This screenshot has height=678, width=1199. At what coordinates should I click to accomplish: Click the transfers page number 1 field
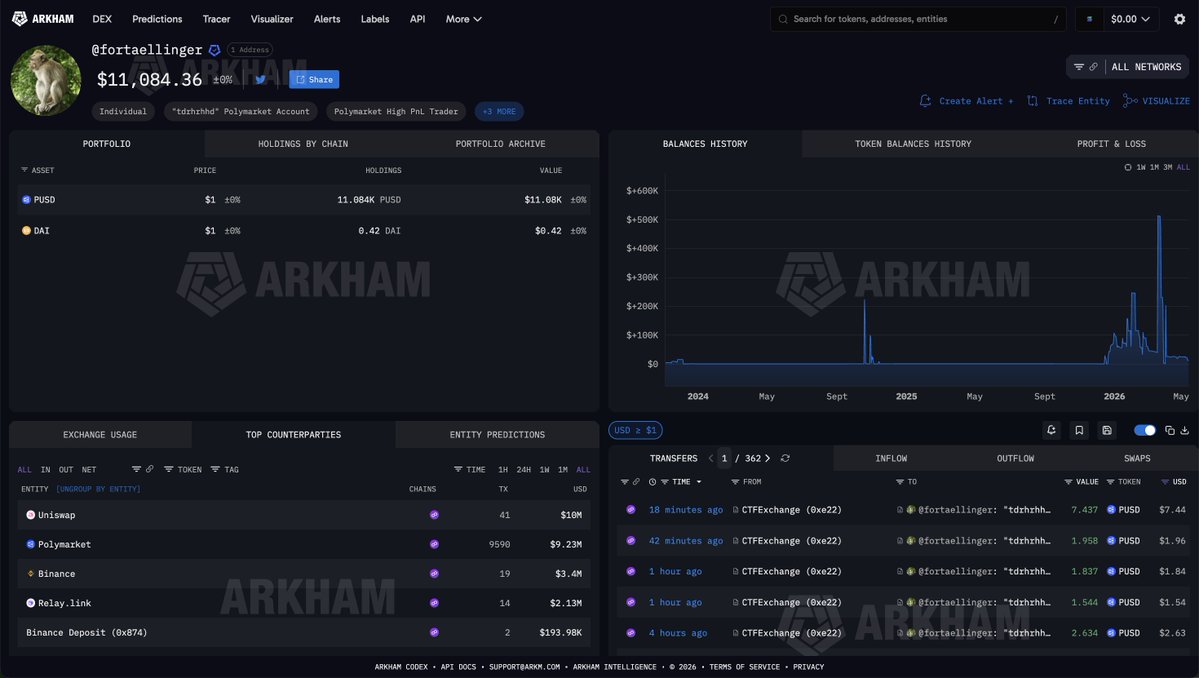(x=724, y=459)
